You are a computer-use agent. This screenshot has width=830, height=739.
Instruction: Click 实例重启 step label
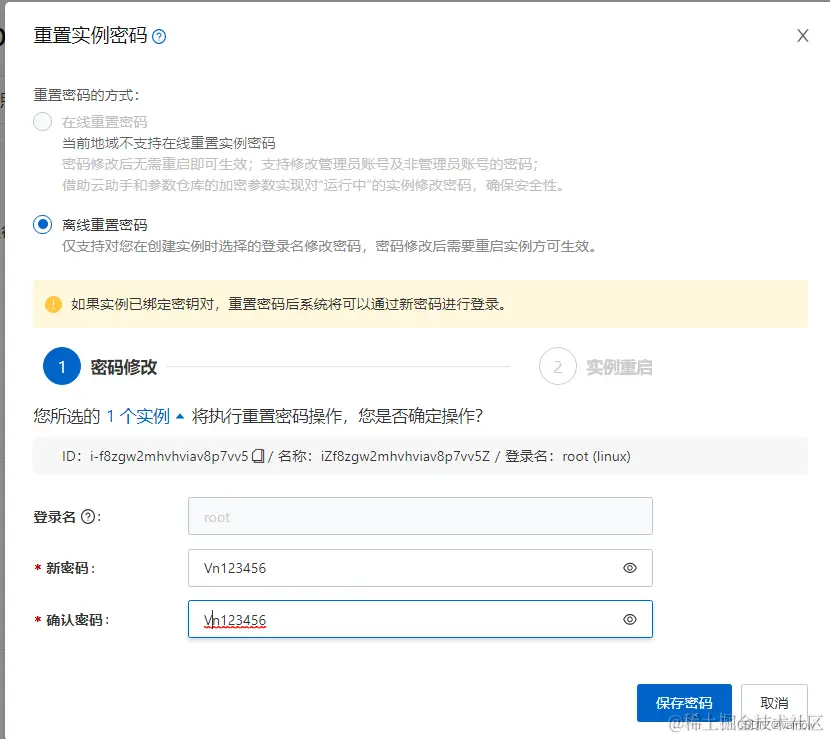click(x=619, y=367)
